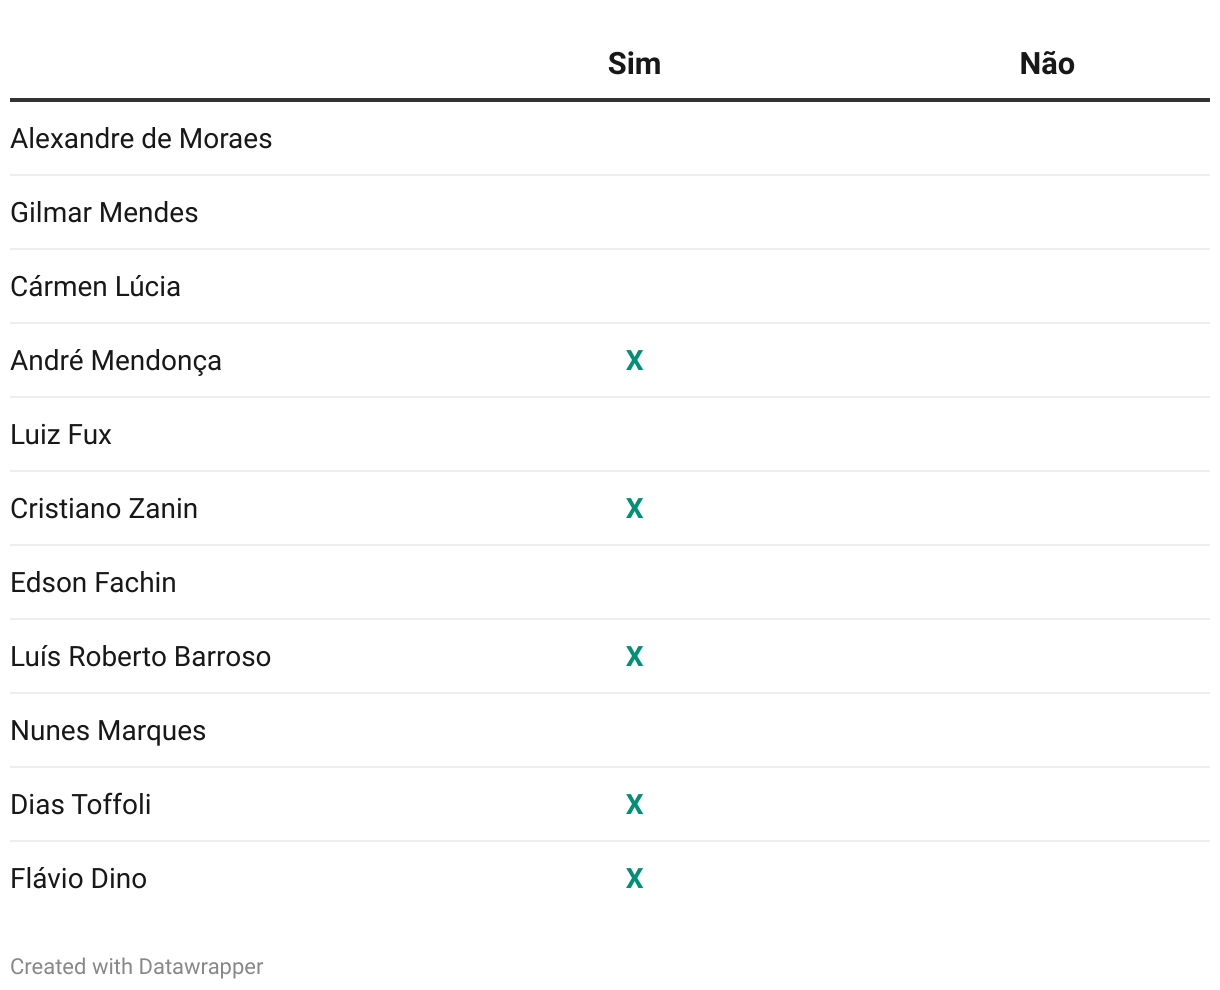Click the green X for Luís Roberto Barroso
Image resolution: width=1220 pixels, height=990 pixels.
634,657
